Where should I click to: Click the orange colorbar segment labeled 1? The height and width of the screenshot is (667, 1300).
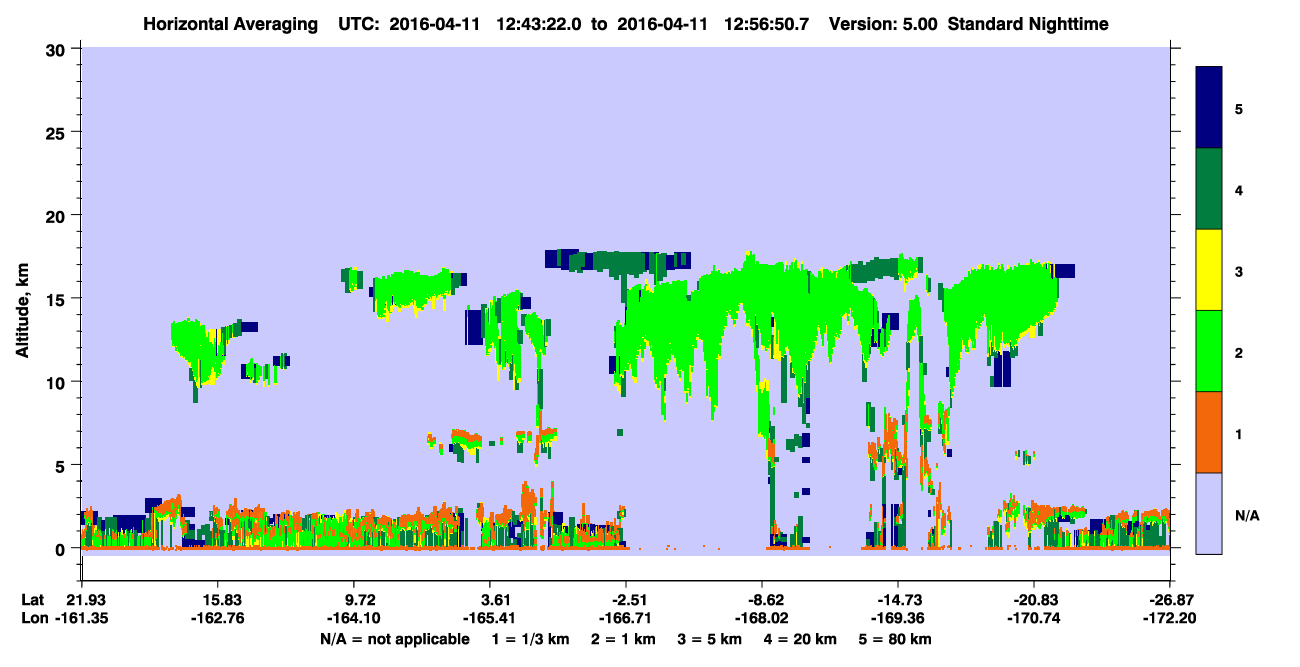(x=1209, y=432)
